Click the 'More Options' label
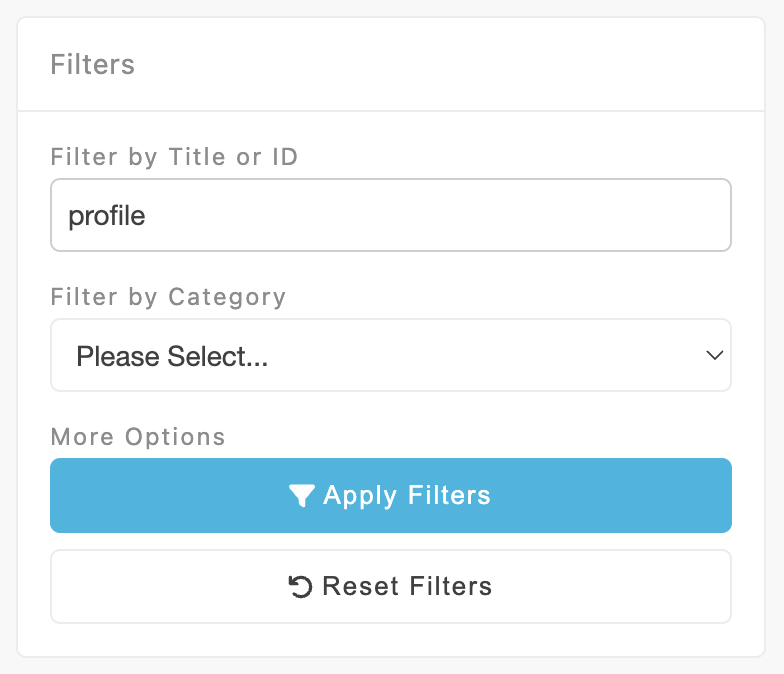The height and width of the screenshot is (674, 784). click(138, 437)
